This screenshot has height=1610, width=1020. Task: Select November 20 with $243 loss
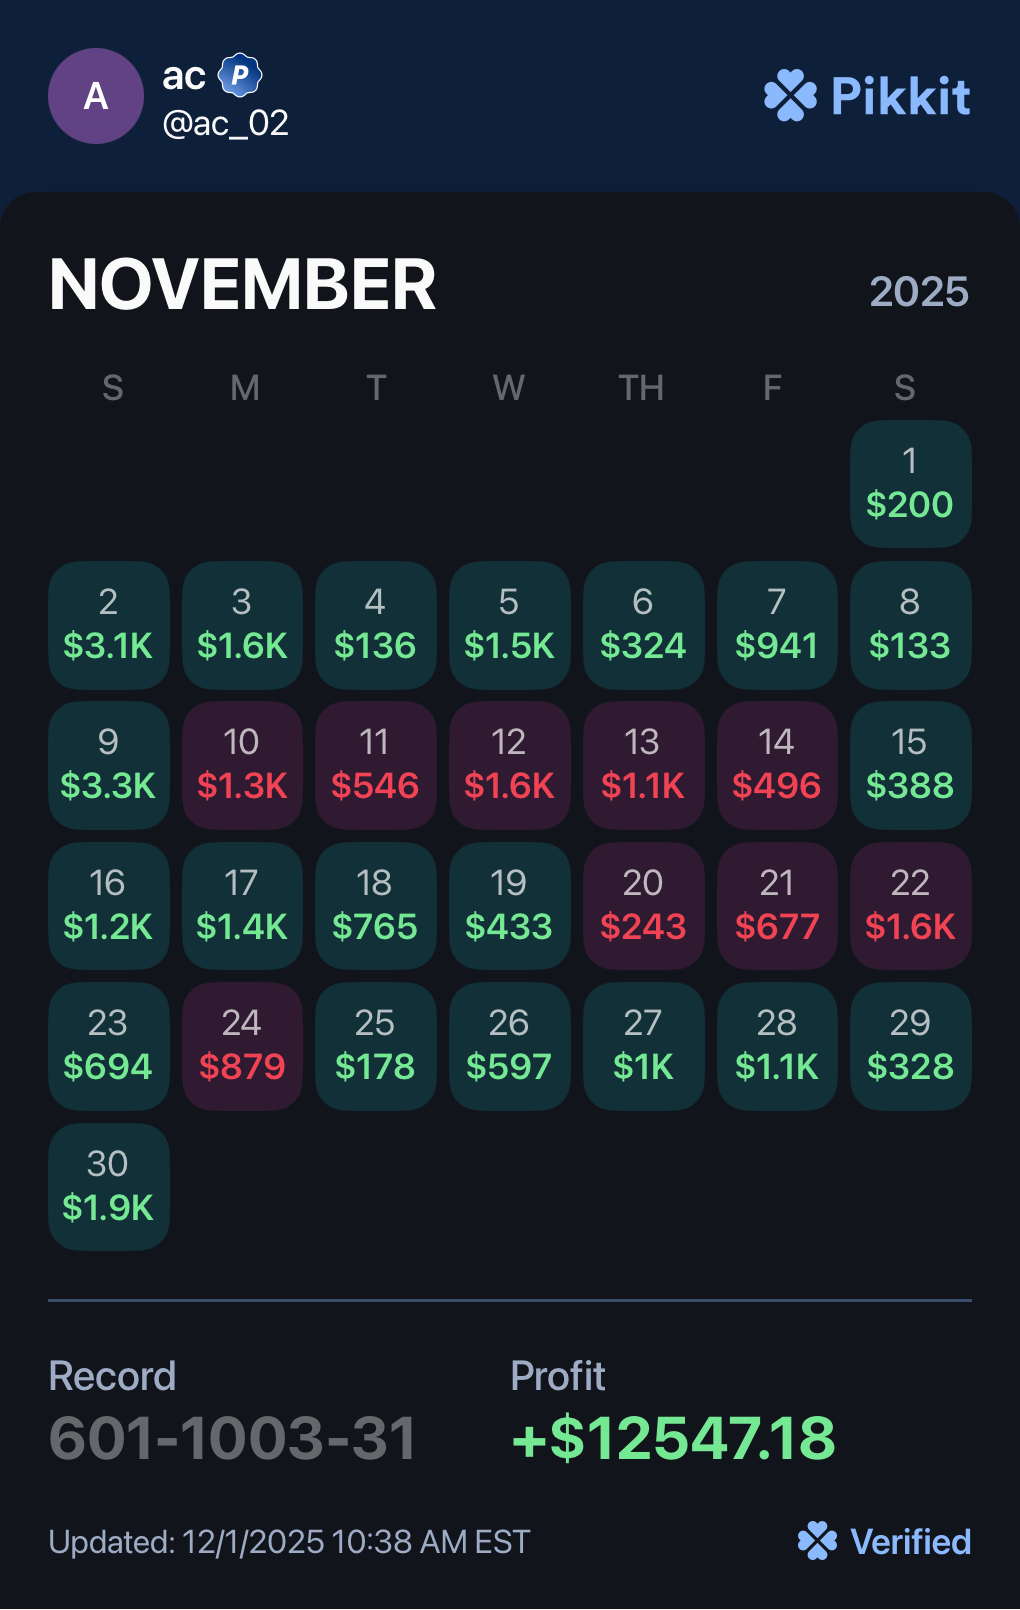point(643,906)
